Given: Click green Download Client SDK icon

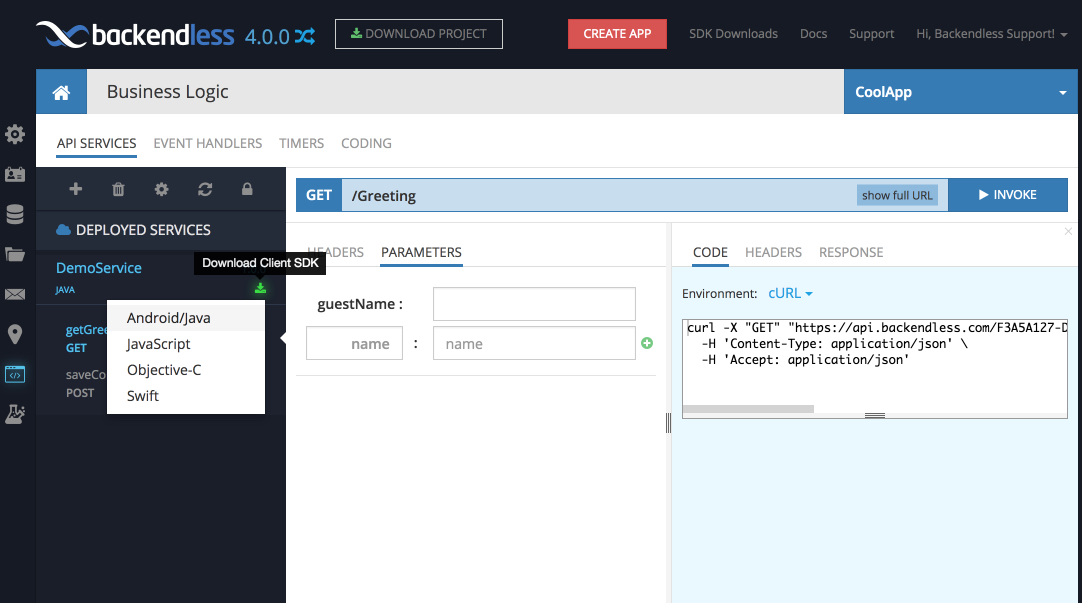Looking at the screenshot, I should tap(260, 288).
